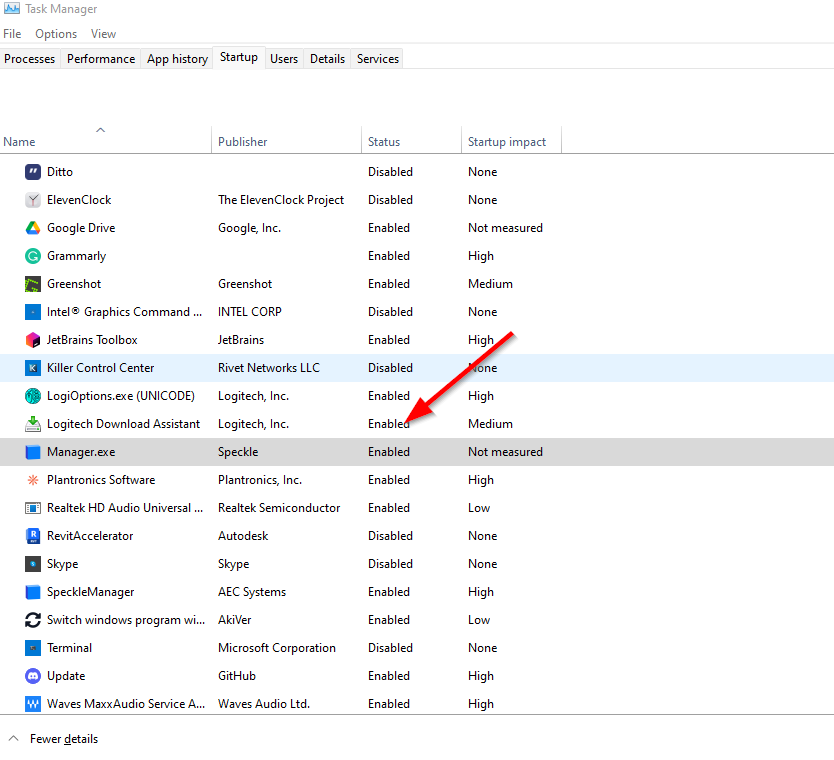Click the Rivet Networks LLC publisher cell
Screen dimensions: 834x760
(x=269, y=368)
